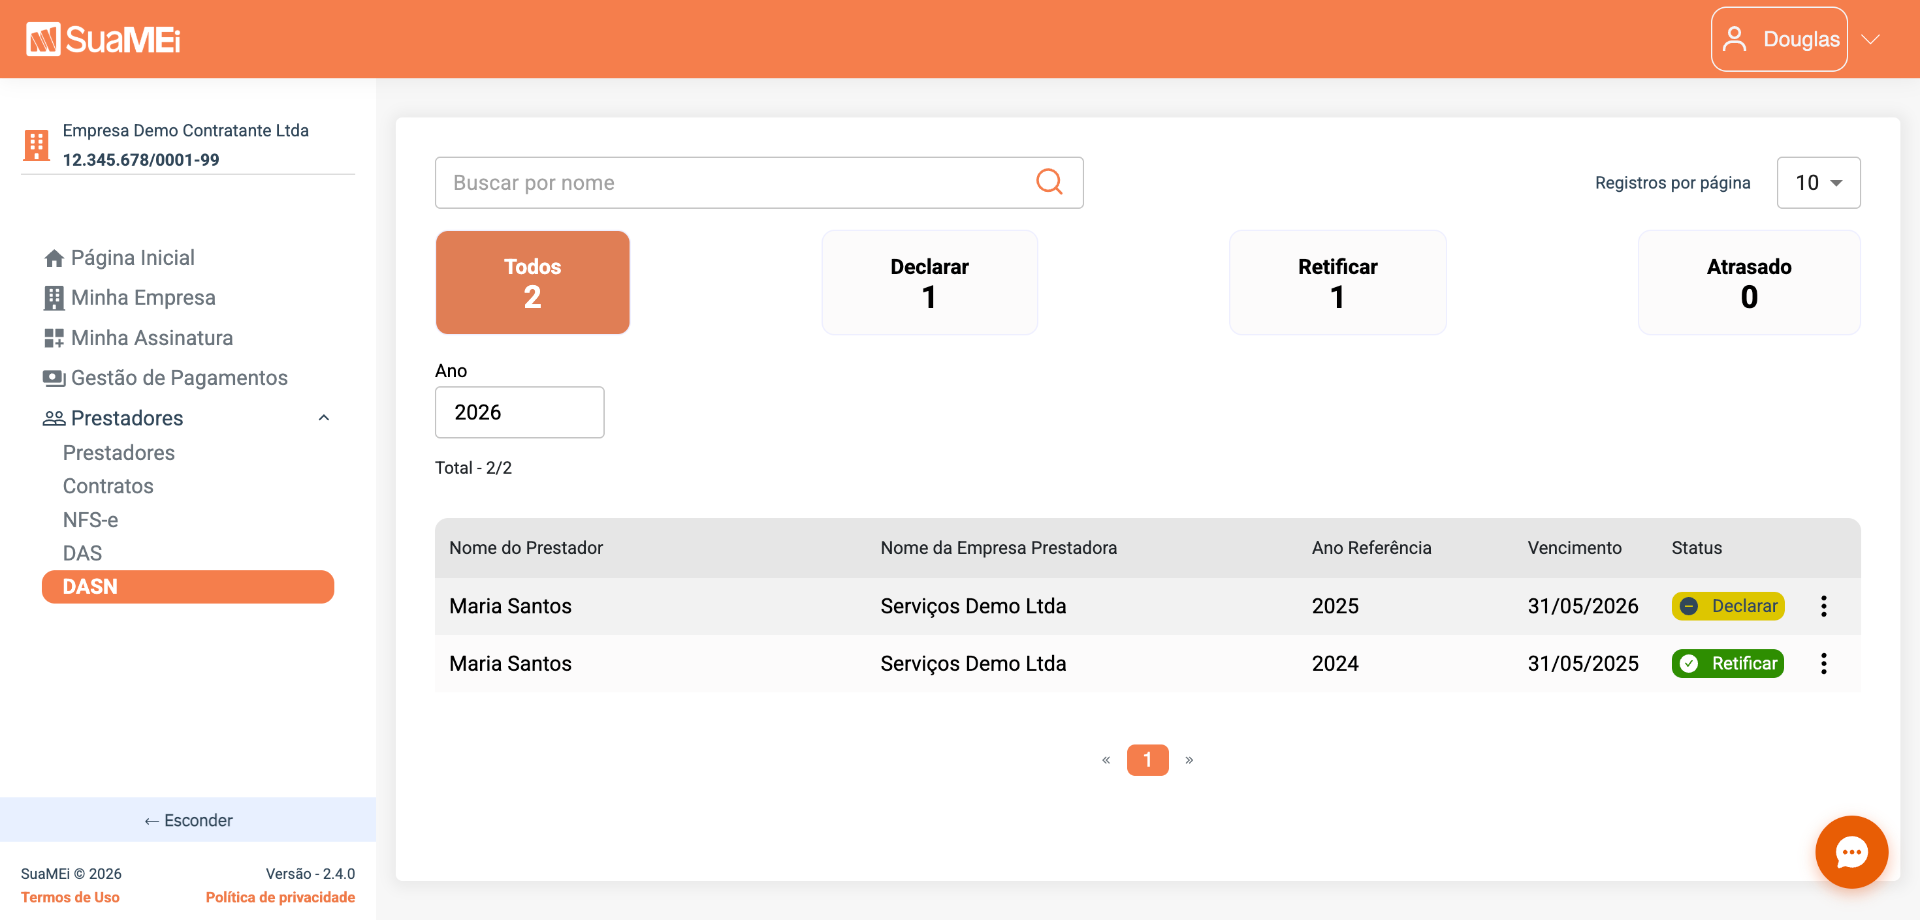Filter by Declarar card
The image size is (1920, 920).
pyautogui.click(x=930, y=282)
